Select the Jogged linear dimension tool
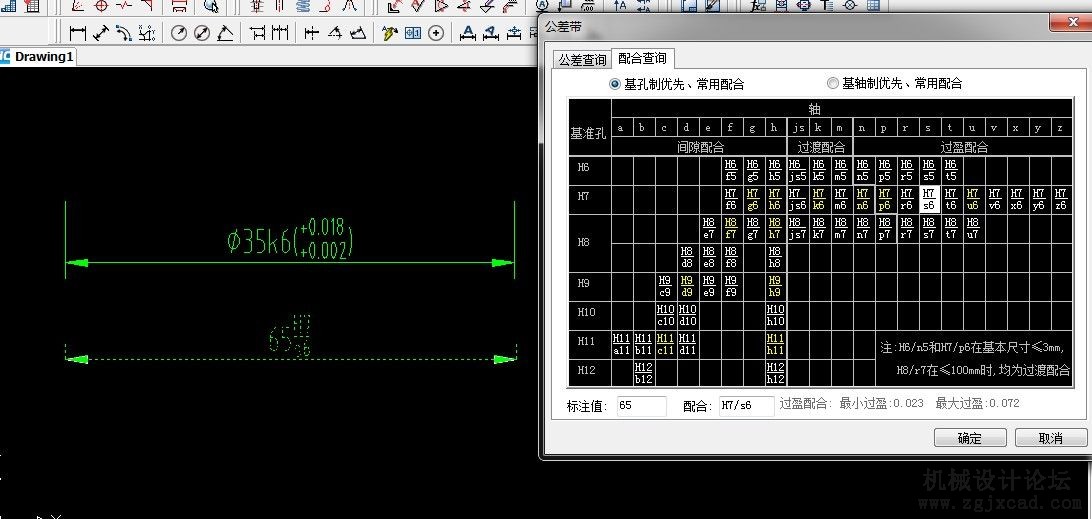 click(358, 33)
